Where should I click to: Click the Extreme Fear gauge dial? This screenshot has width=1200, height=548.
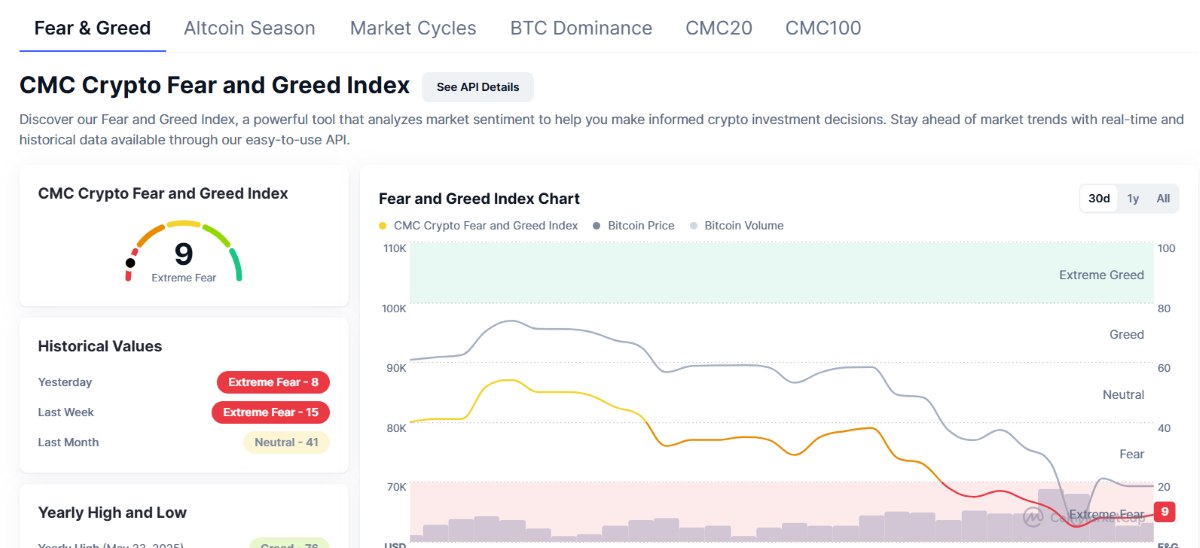[x=184, y=252]
